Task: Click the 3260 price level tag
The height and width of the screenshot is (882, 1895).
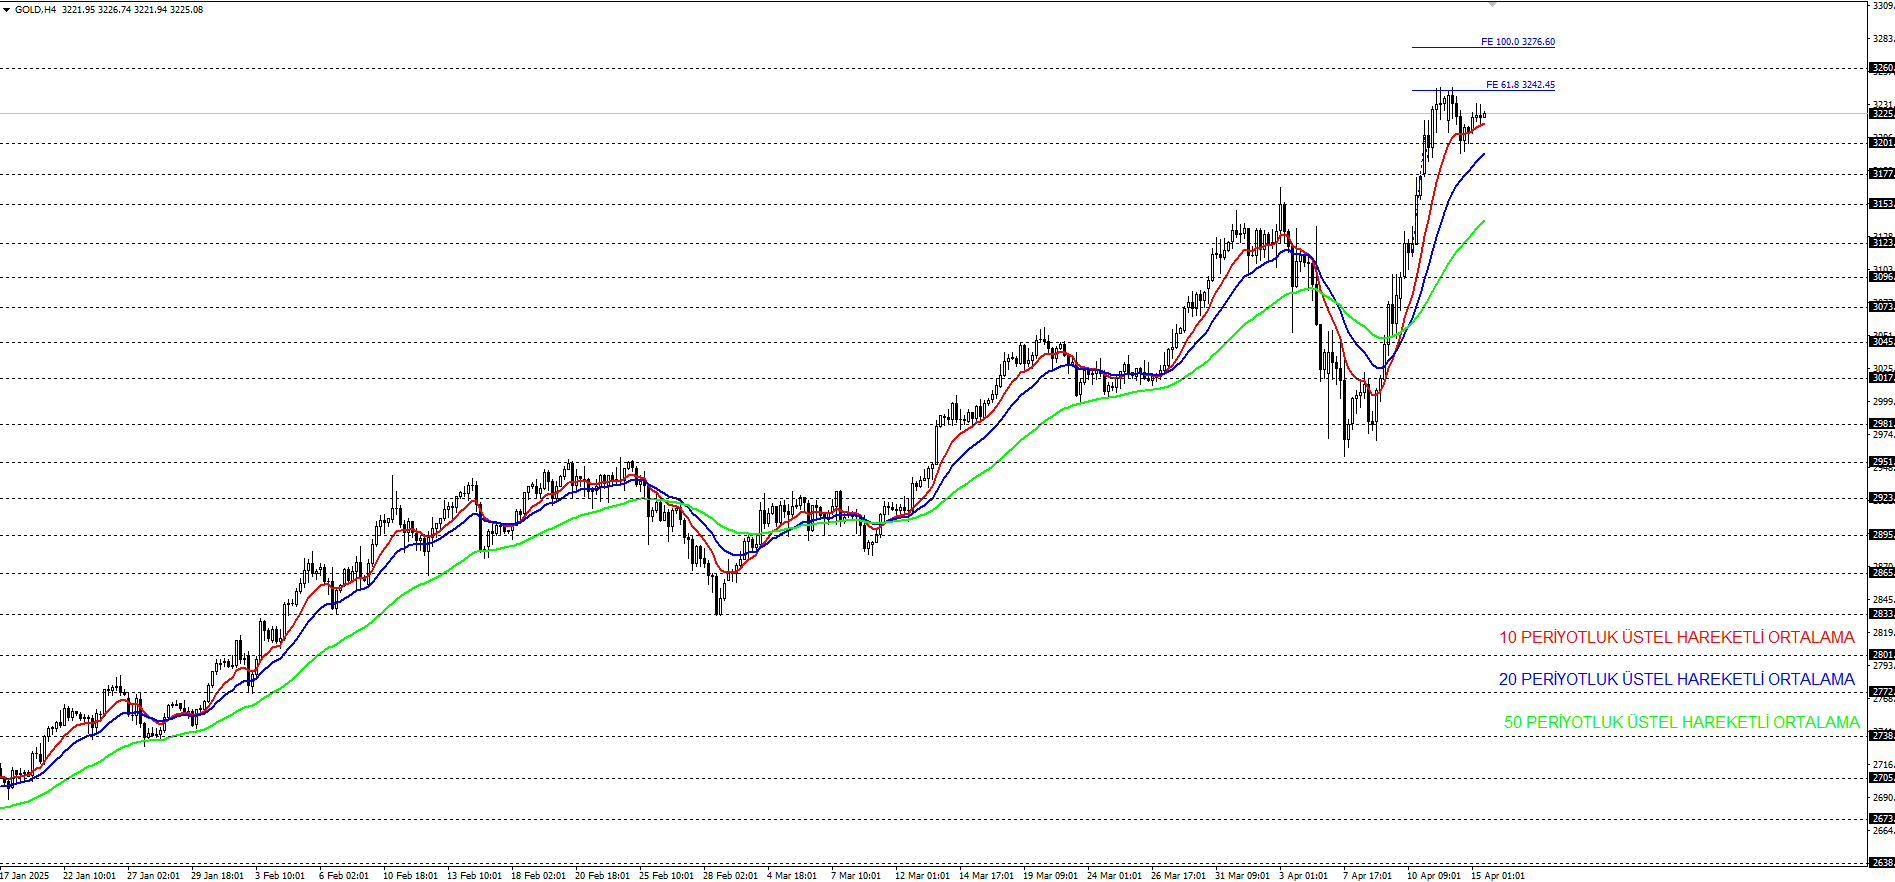Action: pos(1882,69)
